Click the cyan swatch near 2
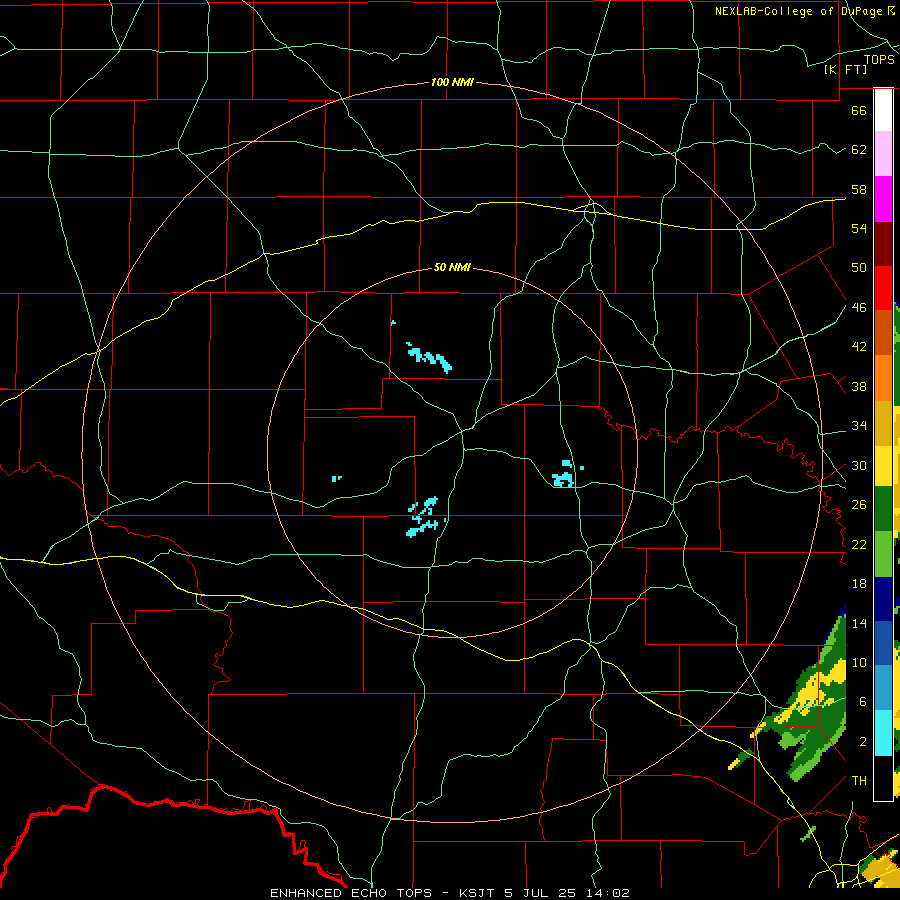The image size is (900, 900). 883,733
